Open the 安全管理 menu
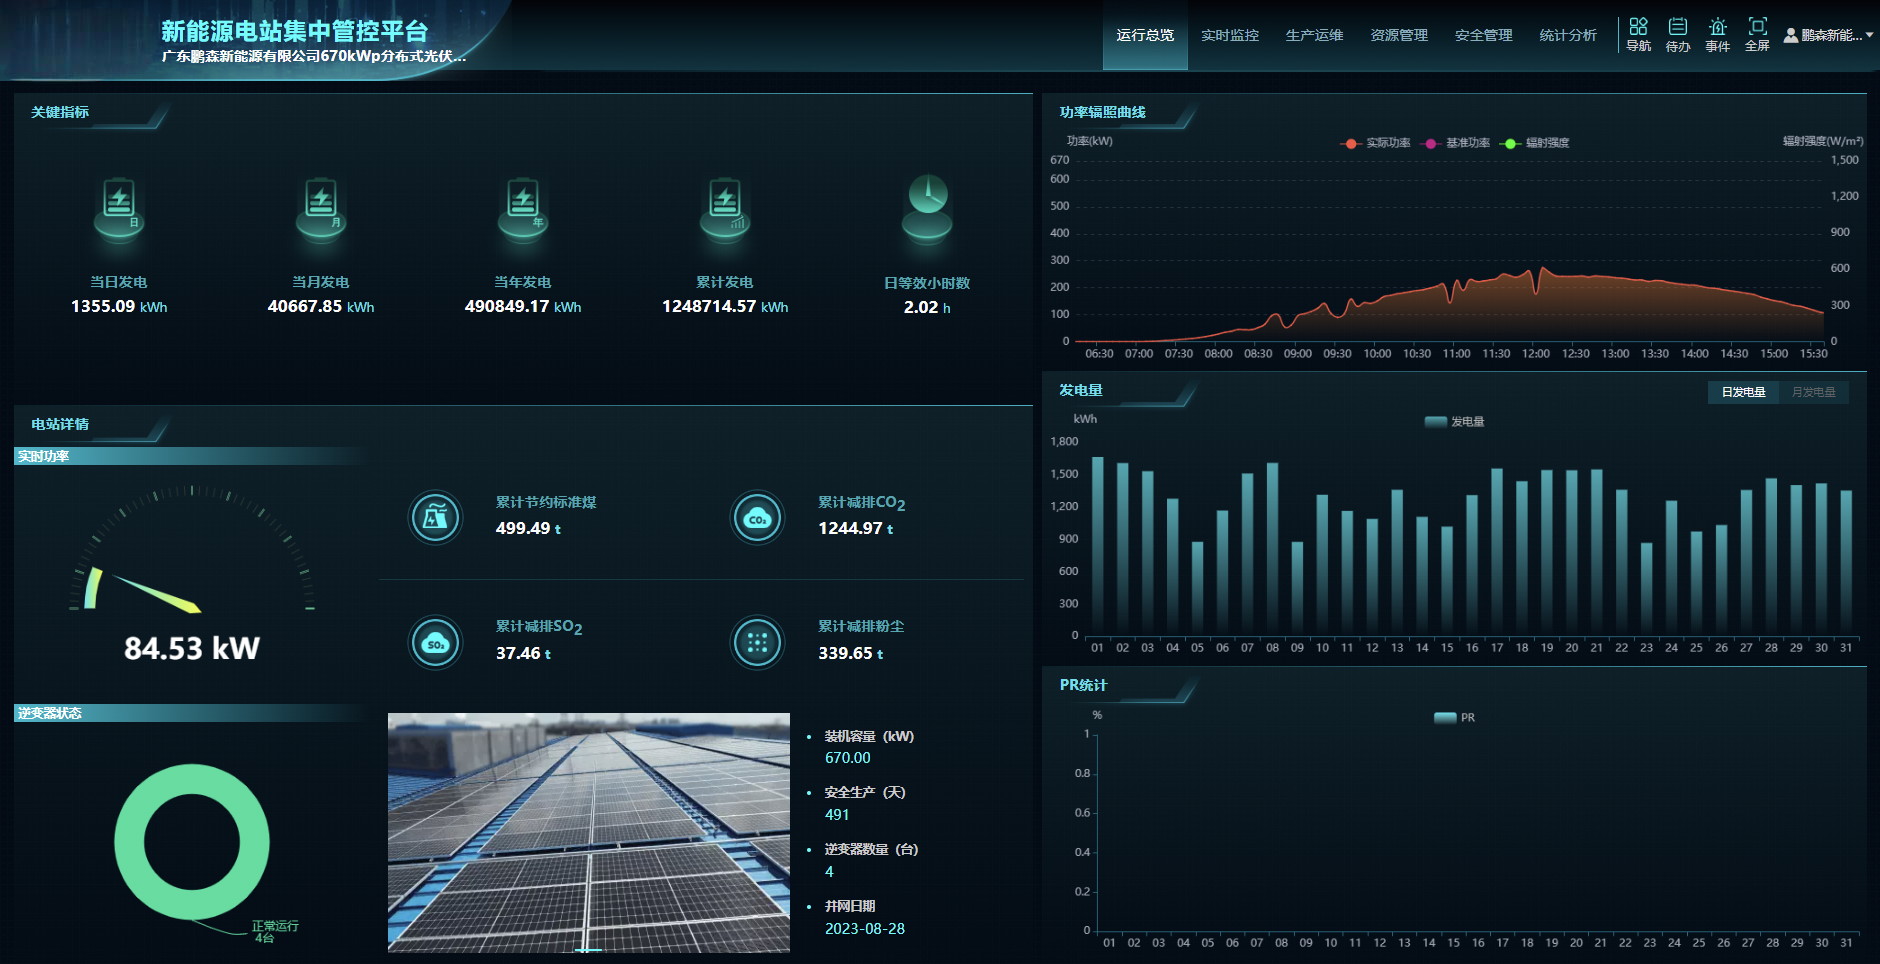 pos(1484,35)
